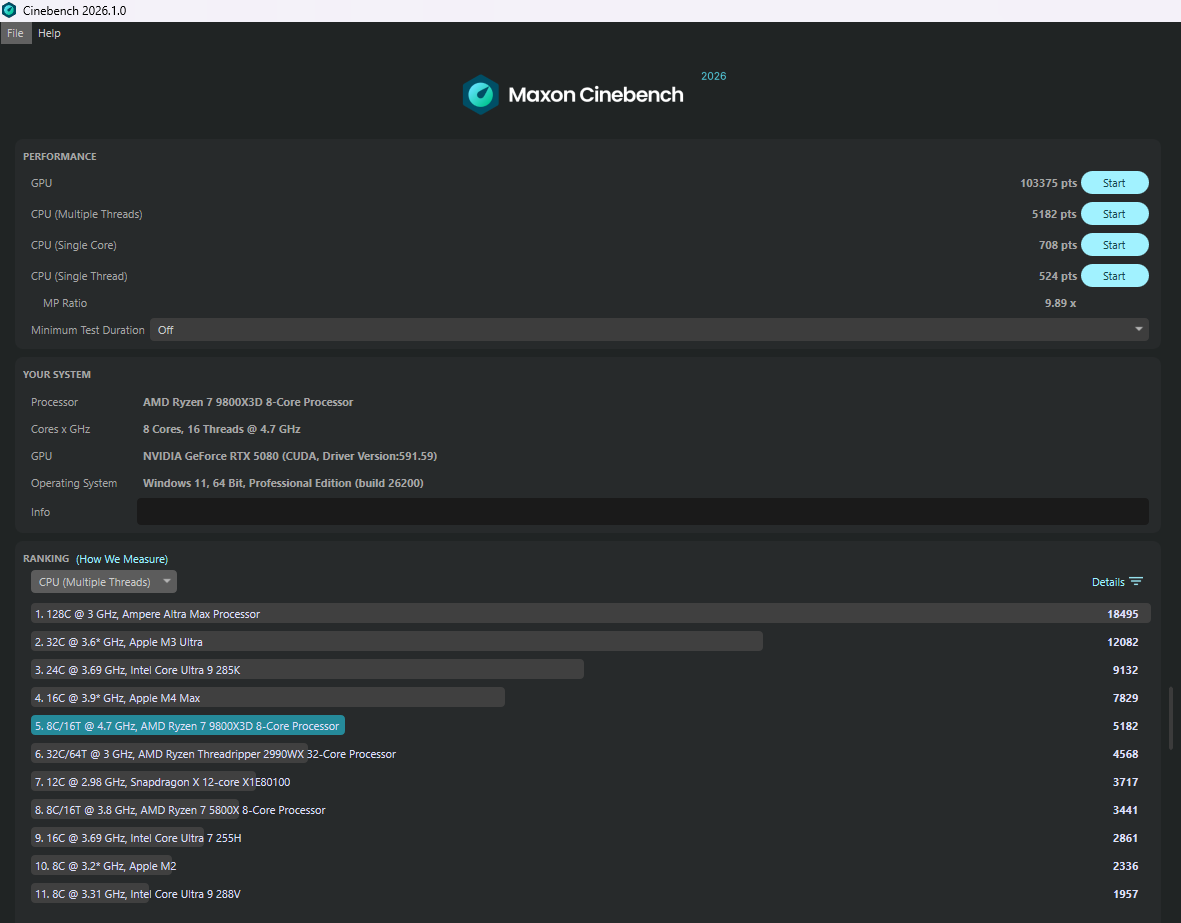
Task: Select the Threadripper 2990WX ranking row
Action: coord(590,753)
